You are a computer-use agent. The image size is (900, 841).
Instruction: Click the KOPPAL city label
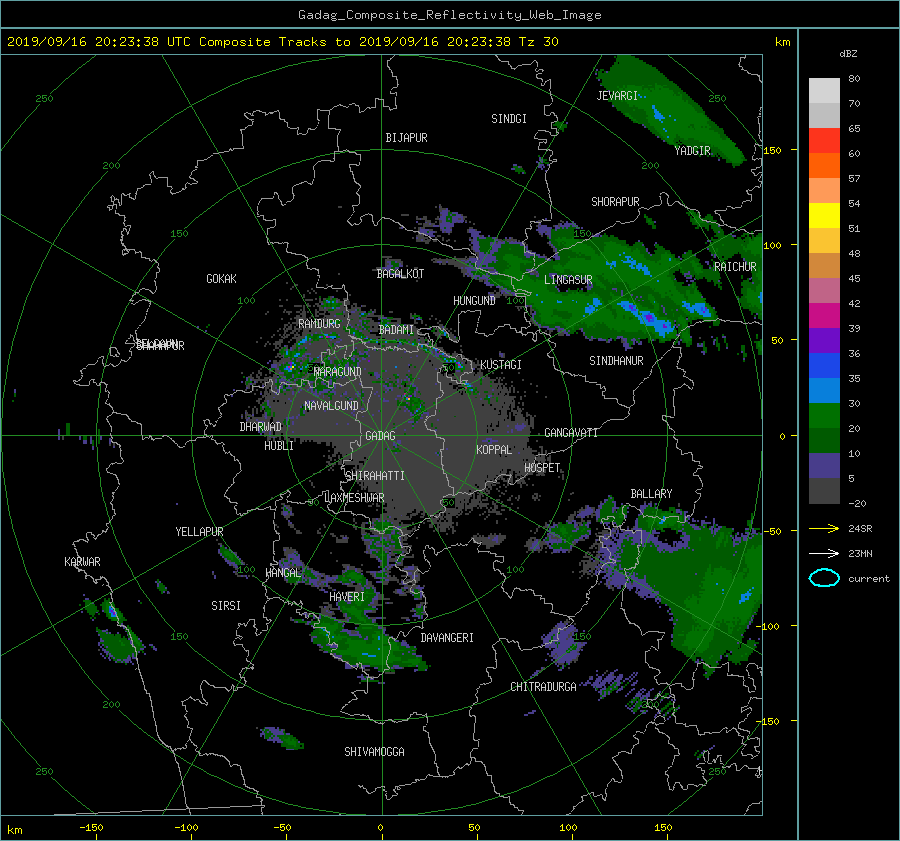pyautogui.click(x=494, y=450)
